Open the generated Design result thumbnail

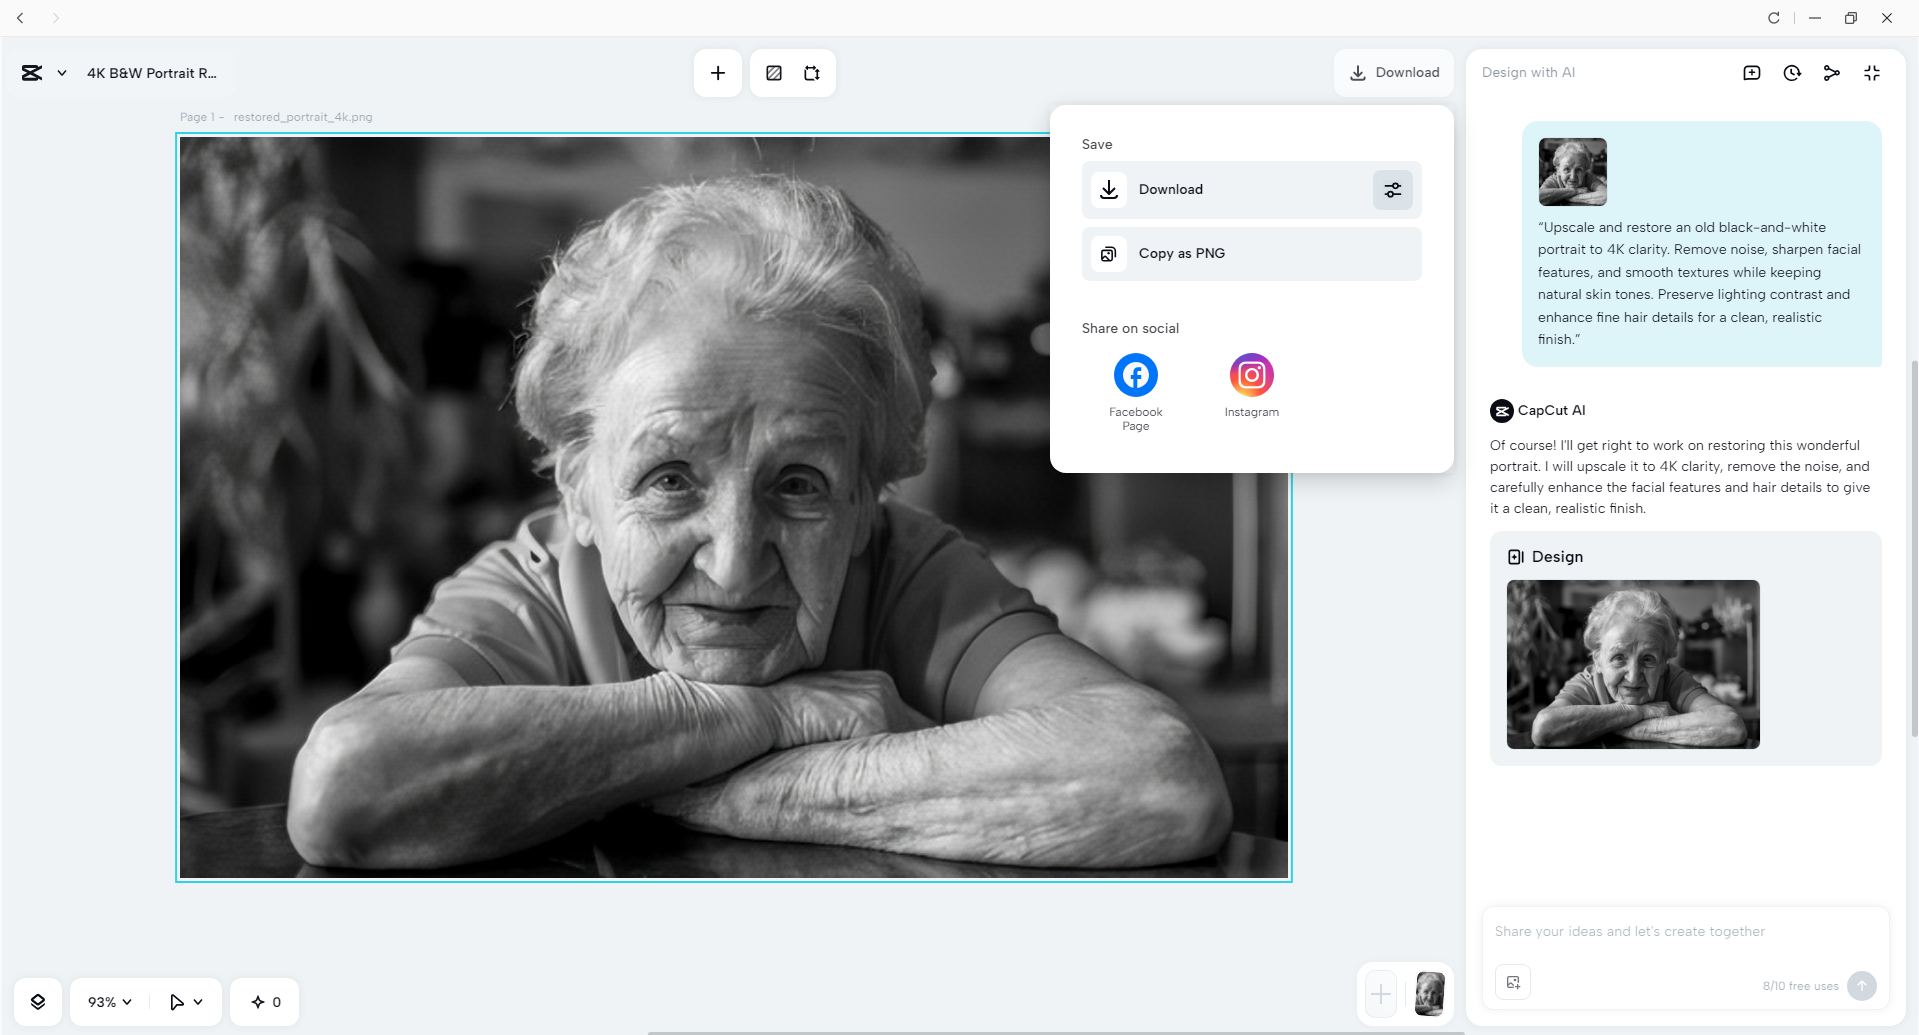click(x=1633, y=664)
